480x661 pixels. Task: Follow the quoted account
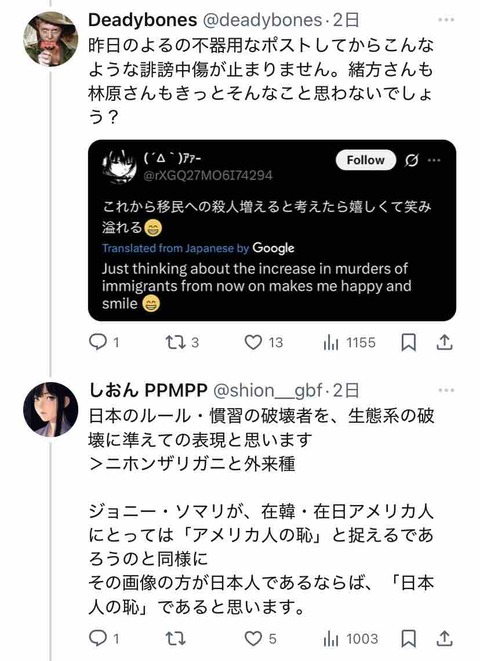pyautogui.click(x=365, y=160)
